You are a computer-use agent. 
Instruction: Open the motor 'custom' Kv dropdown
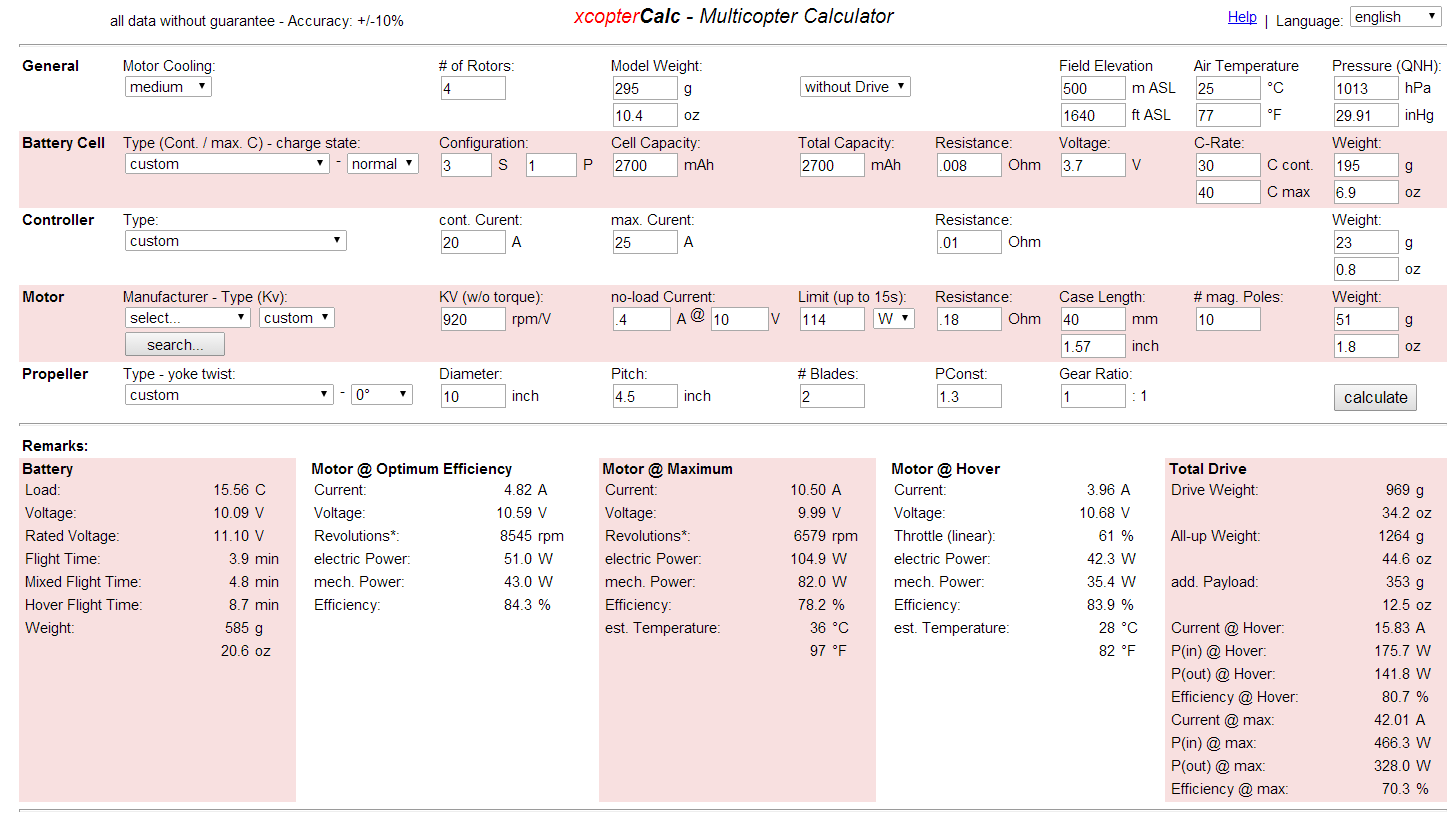tap(296, 317)
